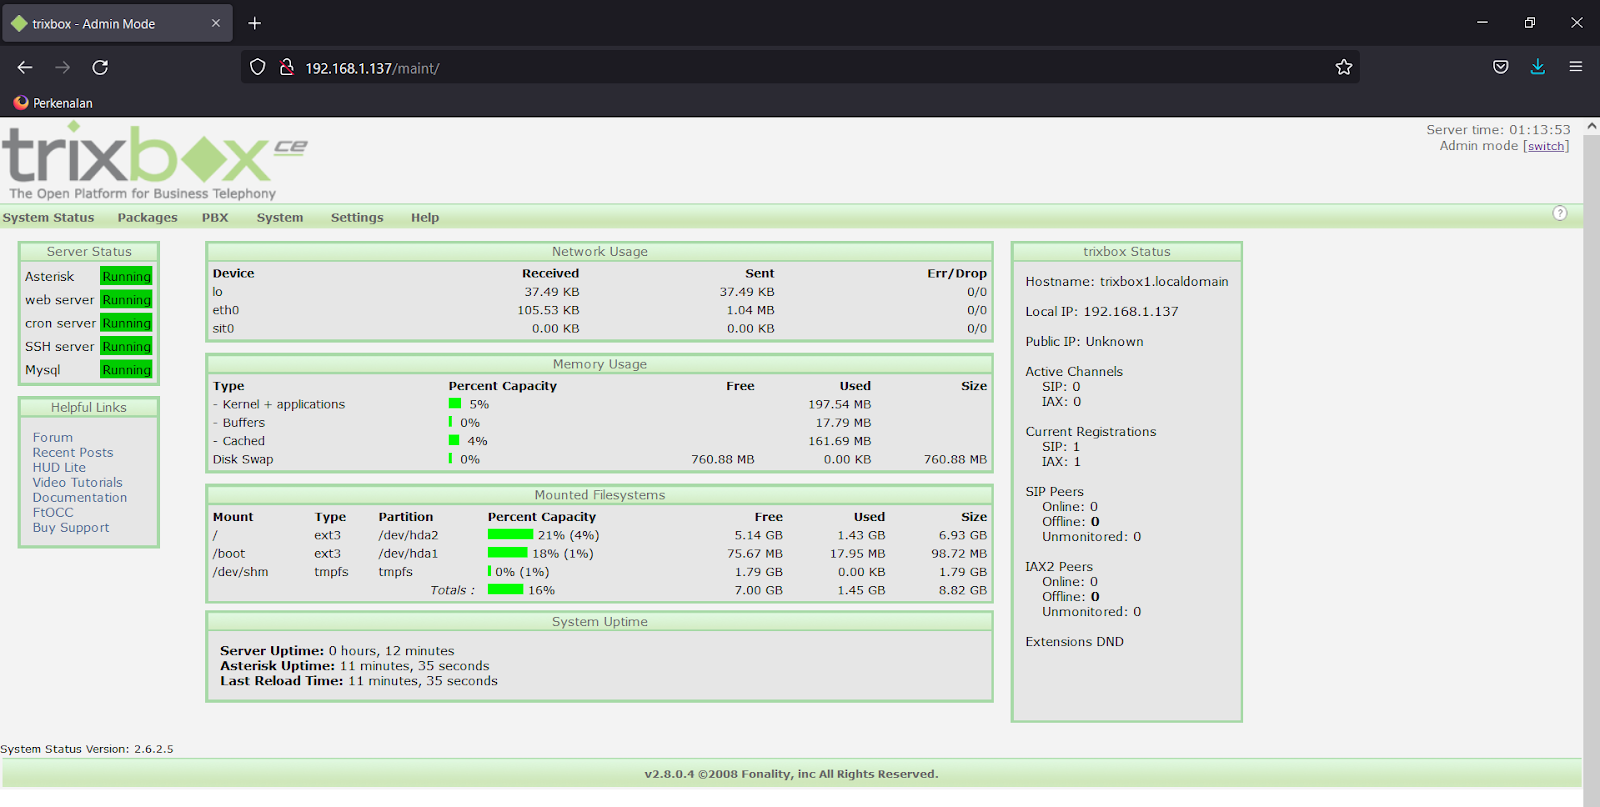Open the Perkenalan bookmark
The width and height of the screenshot is (1600, 807).
pyautogui.click(x=53, y=103)
